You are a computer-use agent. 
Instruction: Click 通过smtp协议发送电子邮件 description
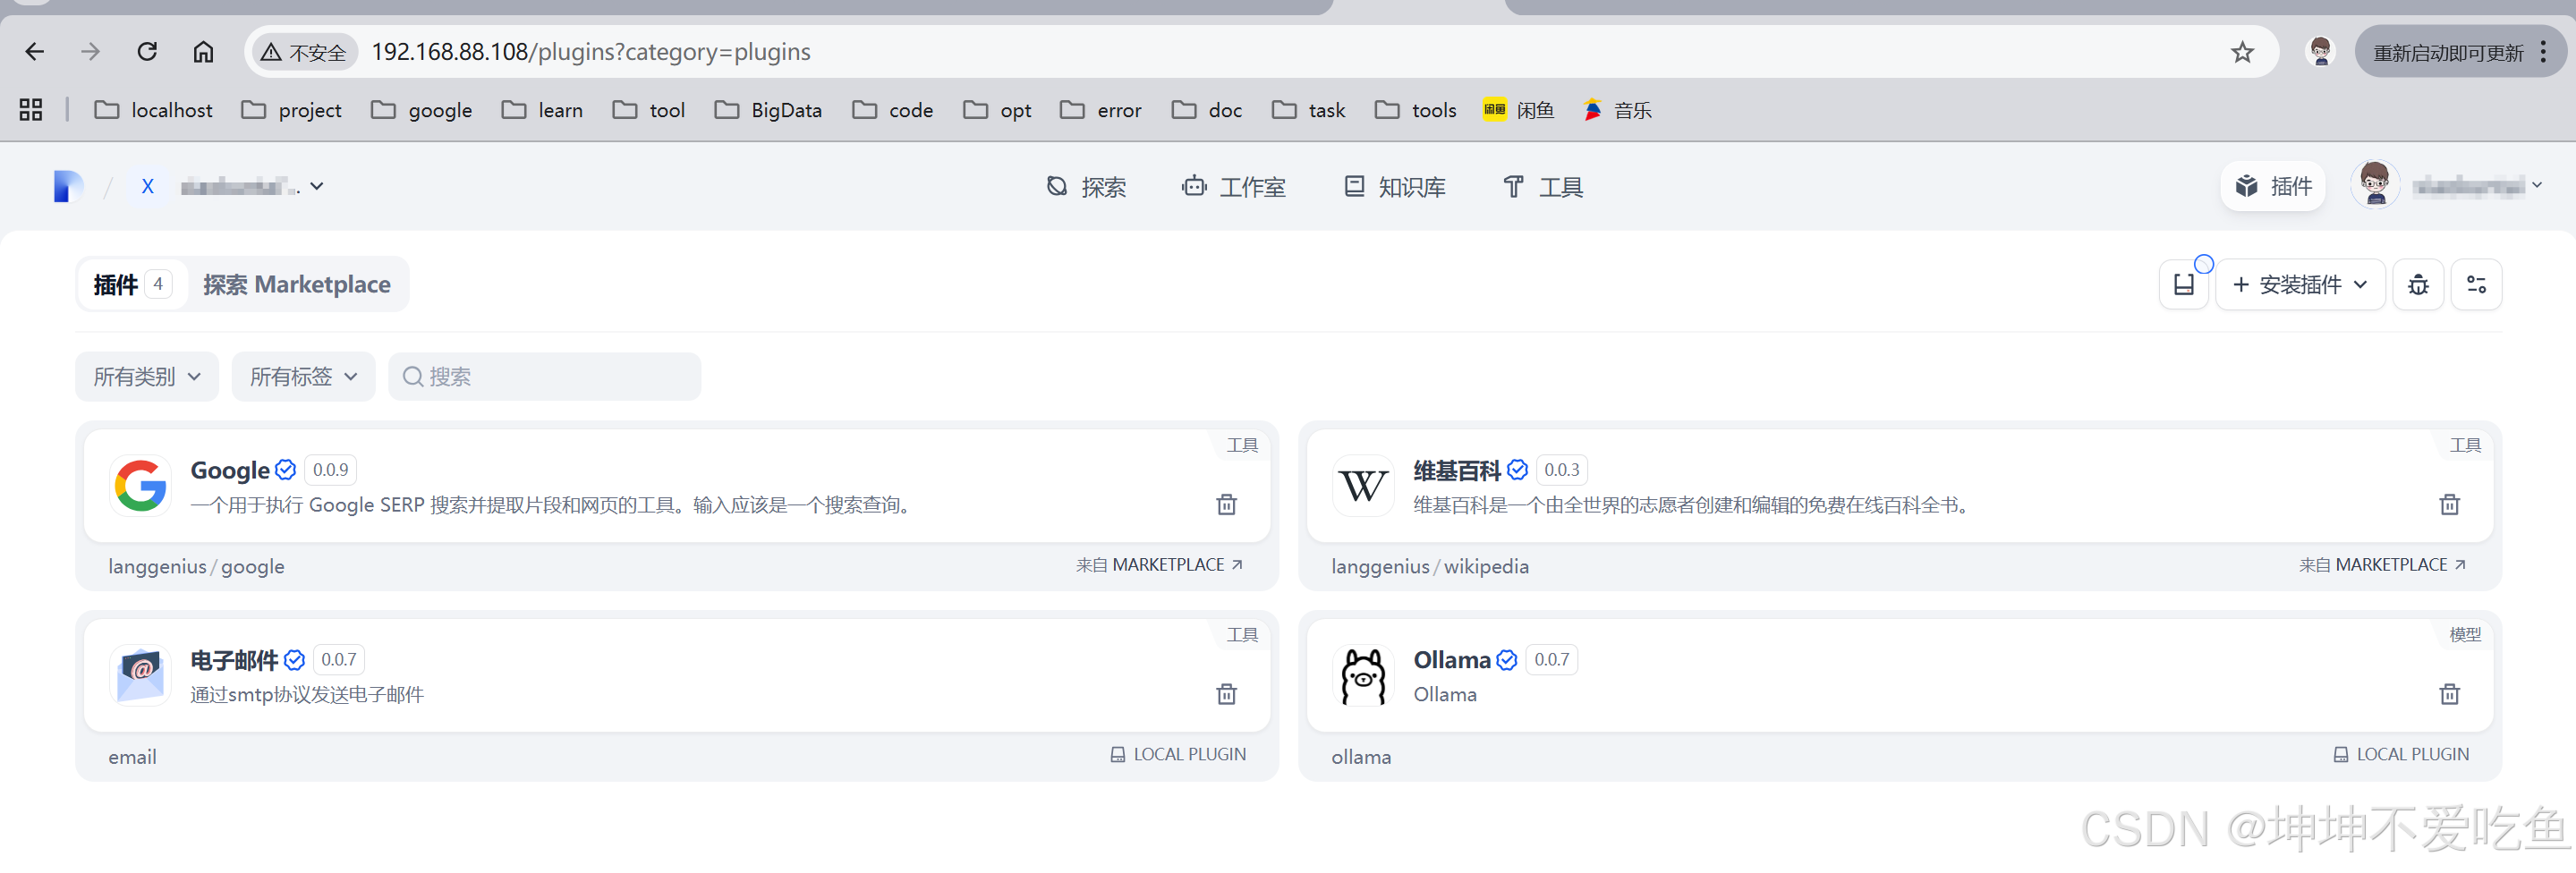tap(307, 695)
